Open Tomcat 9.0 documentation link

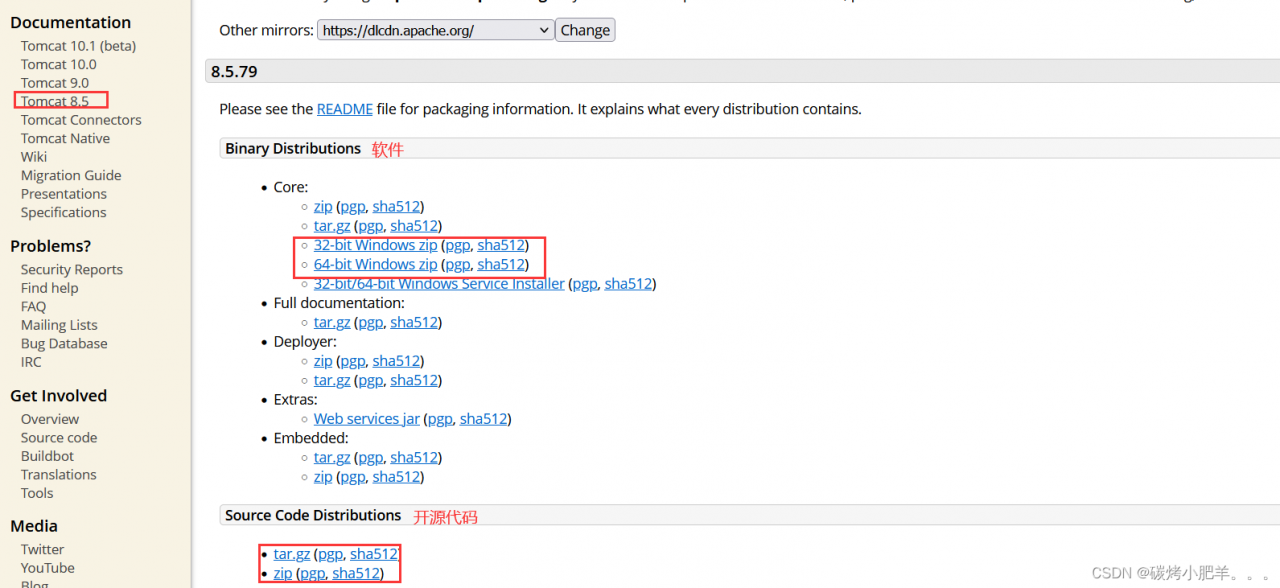(55, 83)
